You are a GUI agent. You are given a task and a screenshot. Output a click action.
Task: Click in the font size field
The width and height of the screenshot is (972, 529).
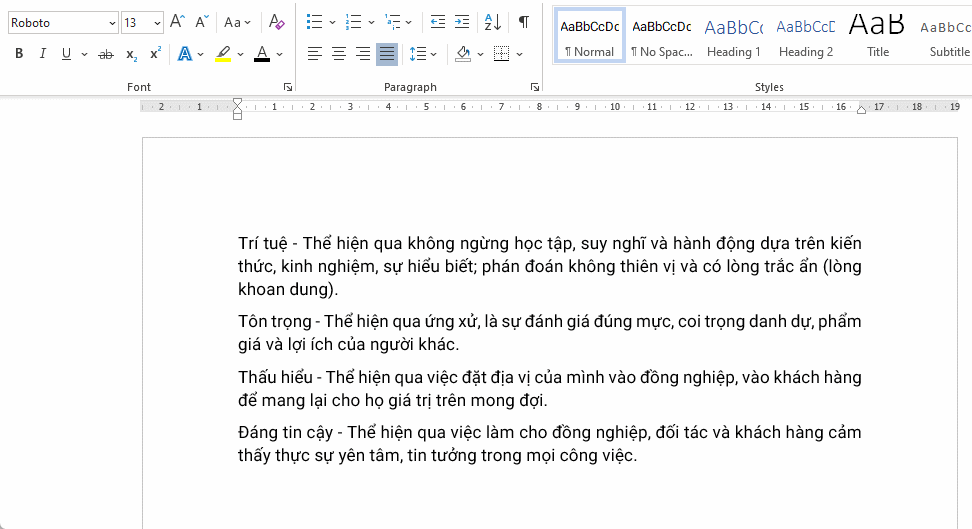[x=136, y=24]
